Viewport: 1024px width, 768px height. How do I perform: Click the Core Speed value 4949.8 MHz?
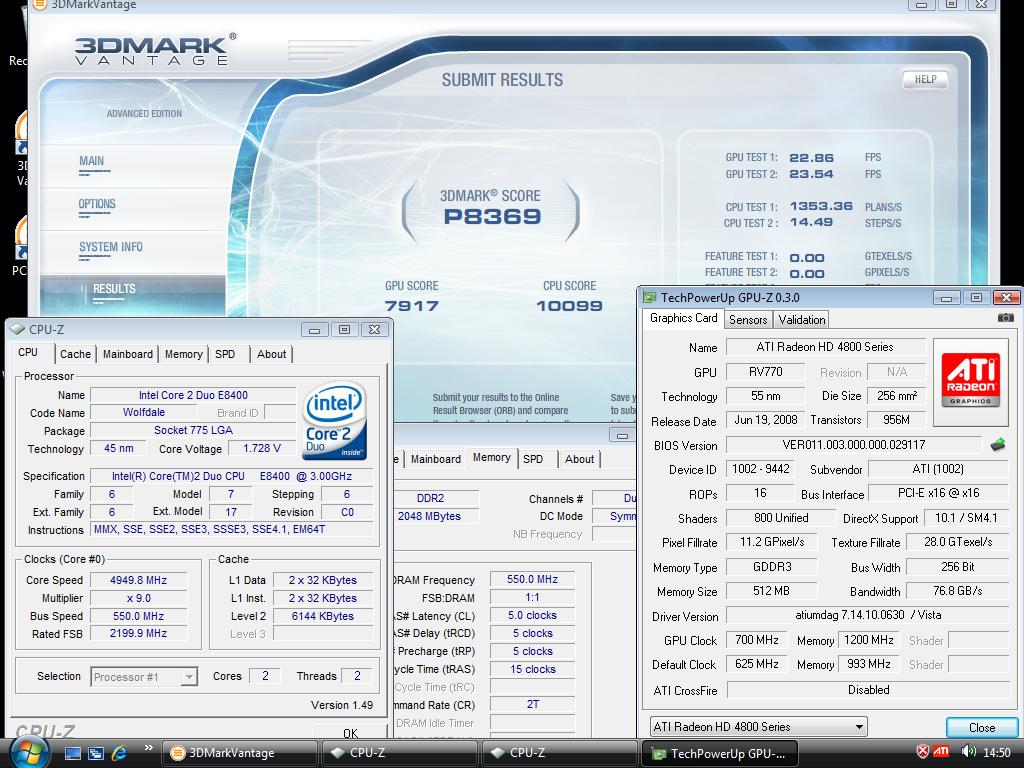[138, 580]
